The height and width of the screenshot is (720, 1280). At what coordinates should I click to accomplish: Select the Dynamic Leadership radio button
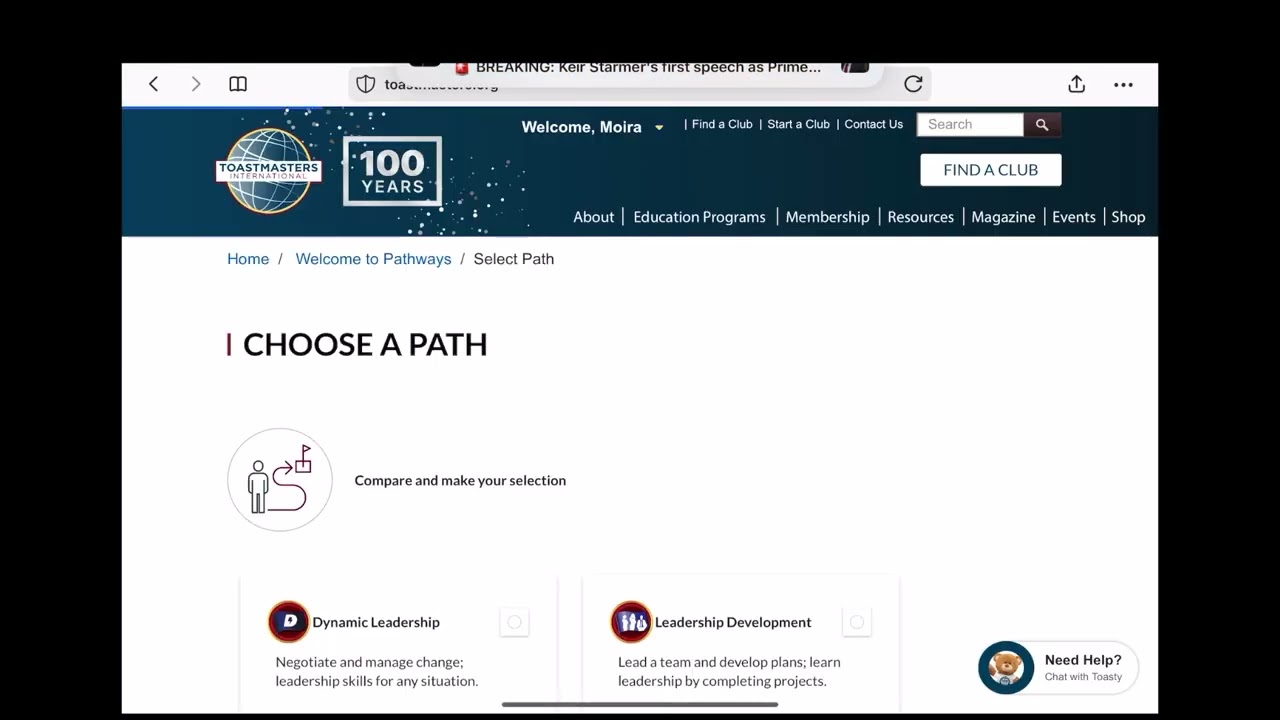[514, 622]
